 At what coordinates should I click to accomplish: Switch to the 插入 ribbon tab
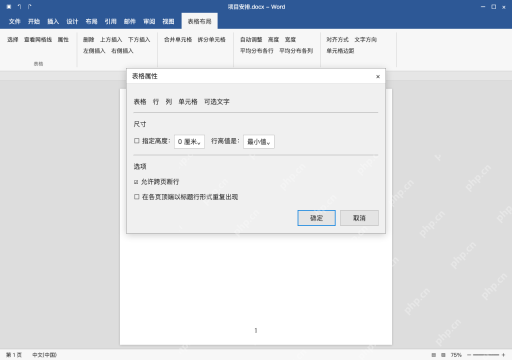pyautogui.click(x=53, y=22)
